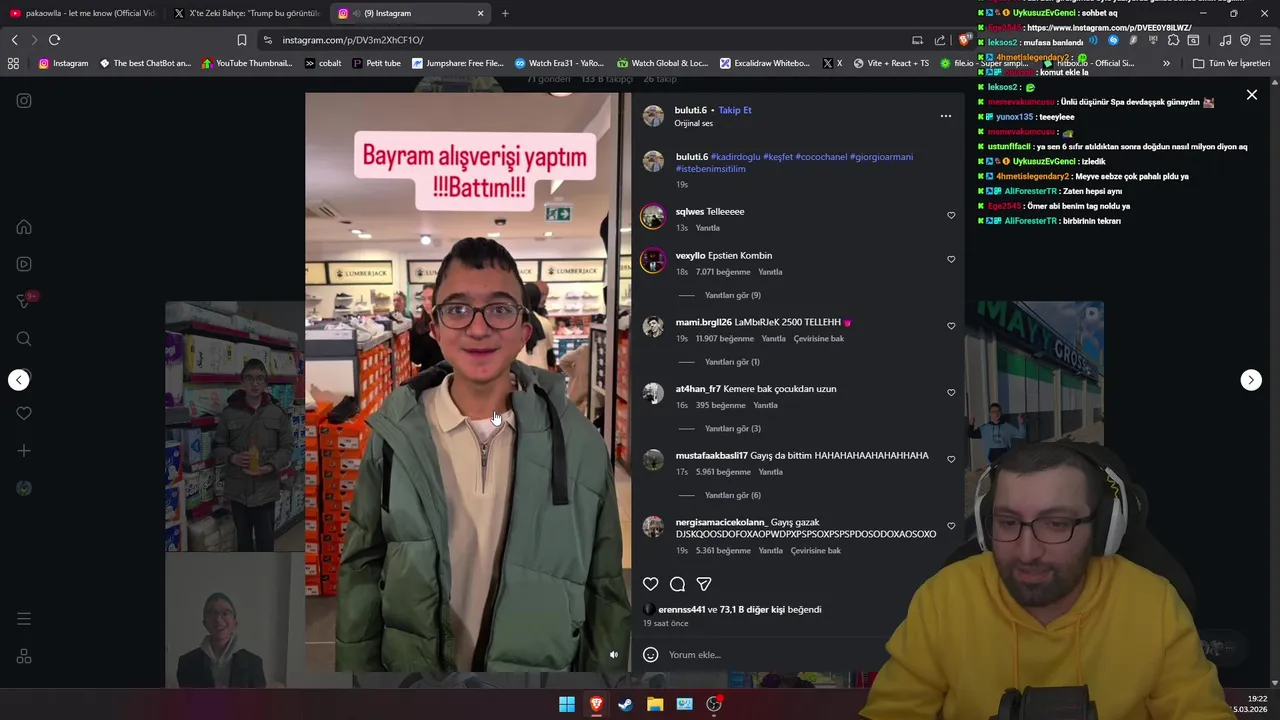
Task: Share the post with the paper plane icon
Action: (x=704, y=584)
